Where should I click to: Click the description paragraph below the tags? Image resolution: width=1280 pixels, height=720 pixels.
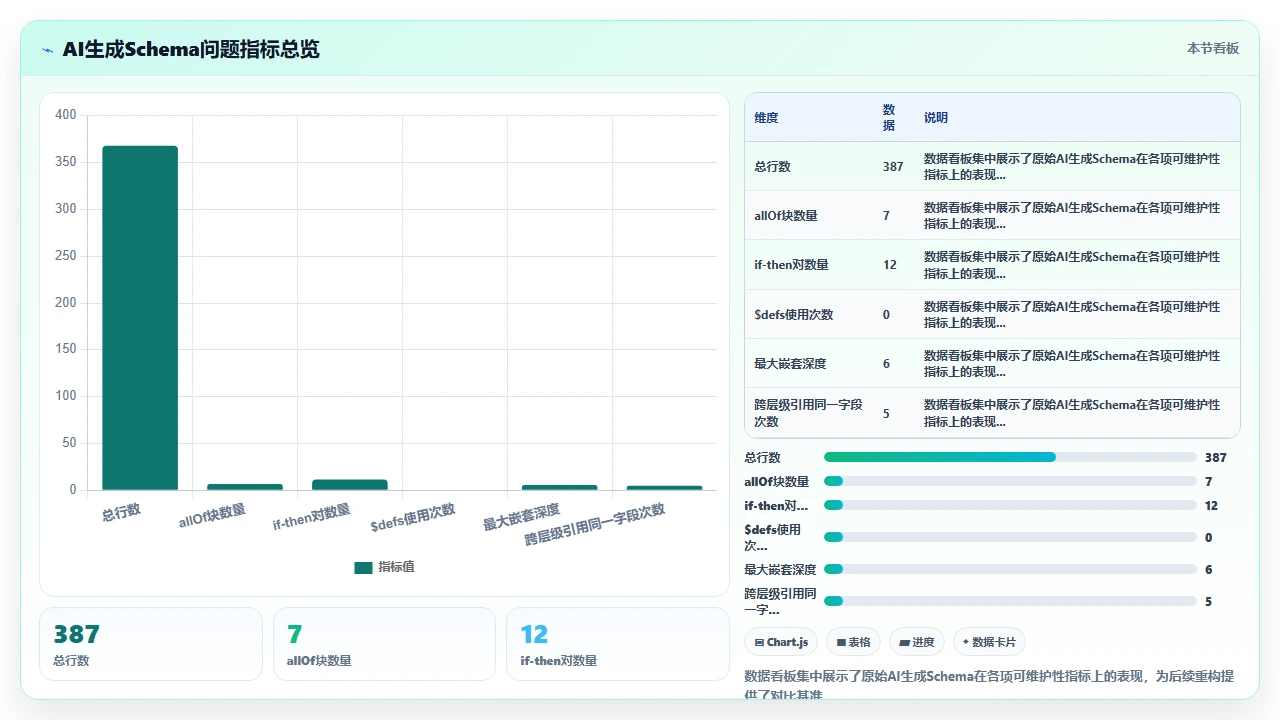990,685
